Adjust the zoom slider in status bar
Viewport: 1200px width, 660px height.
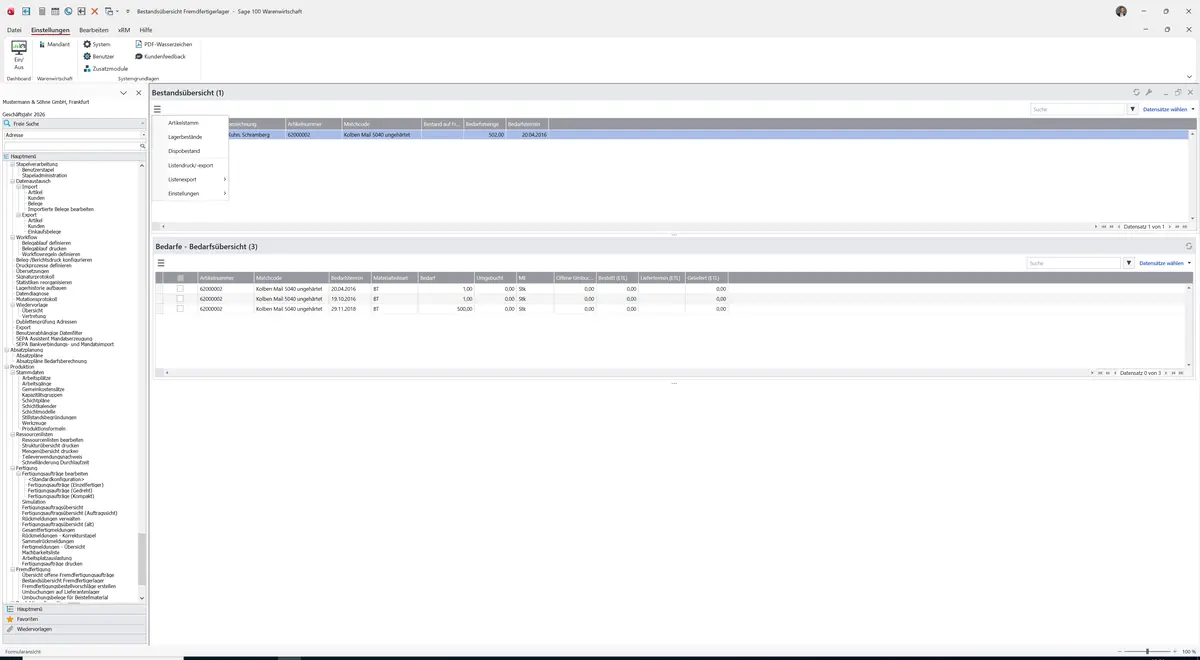1147,651
